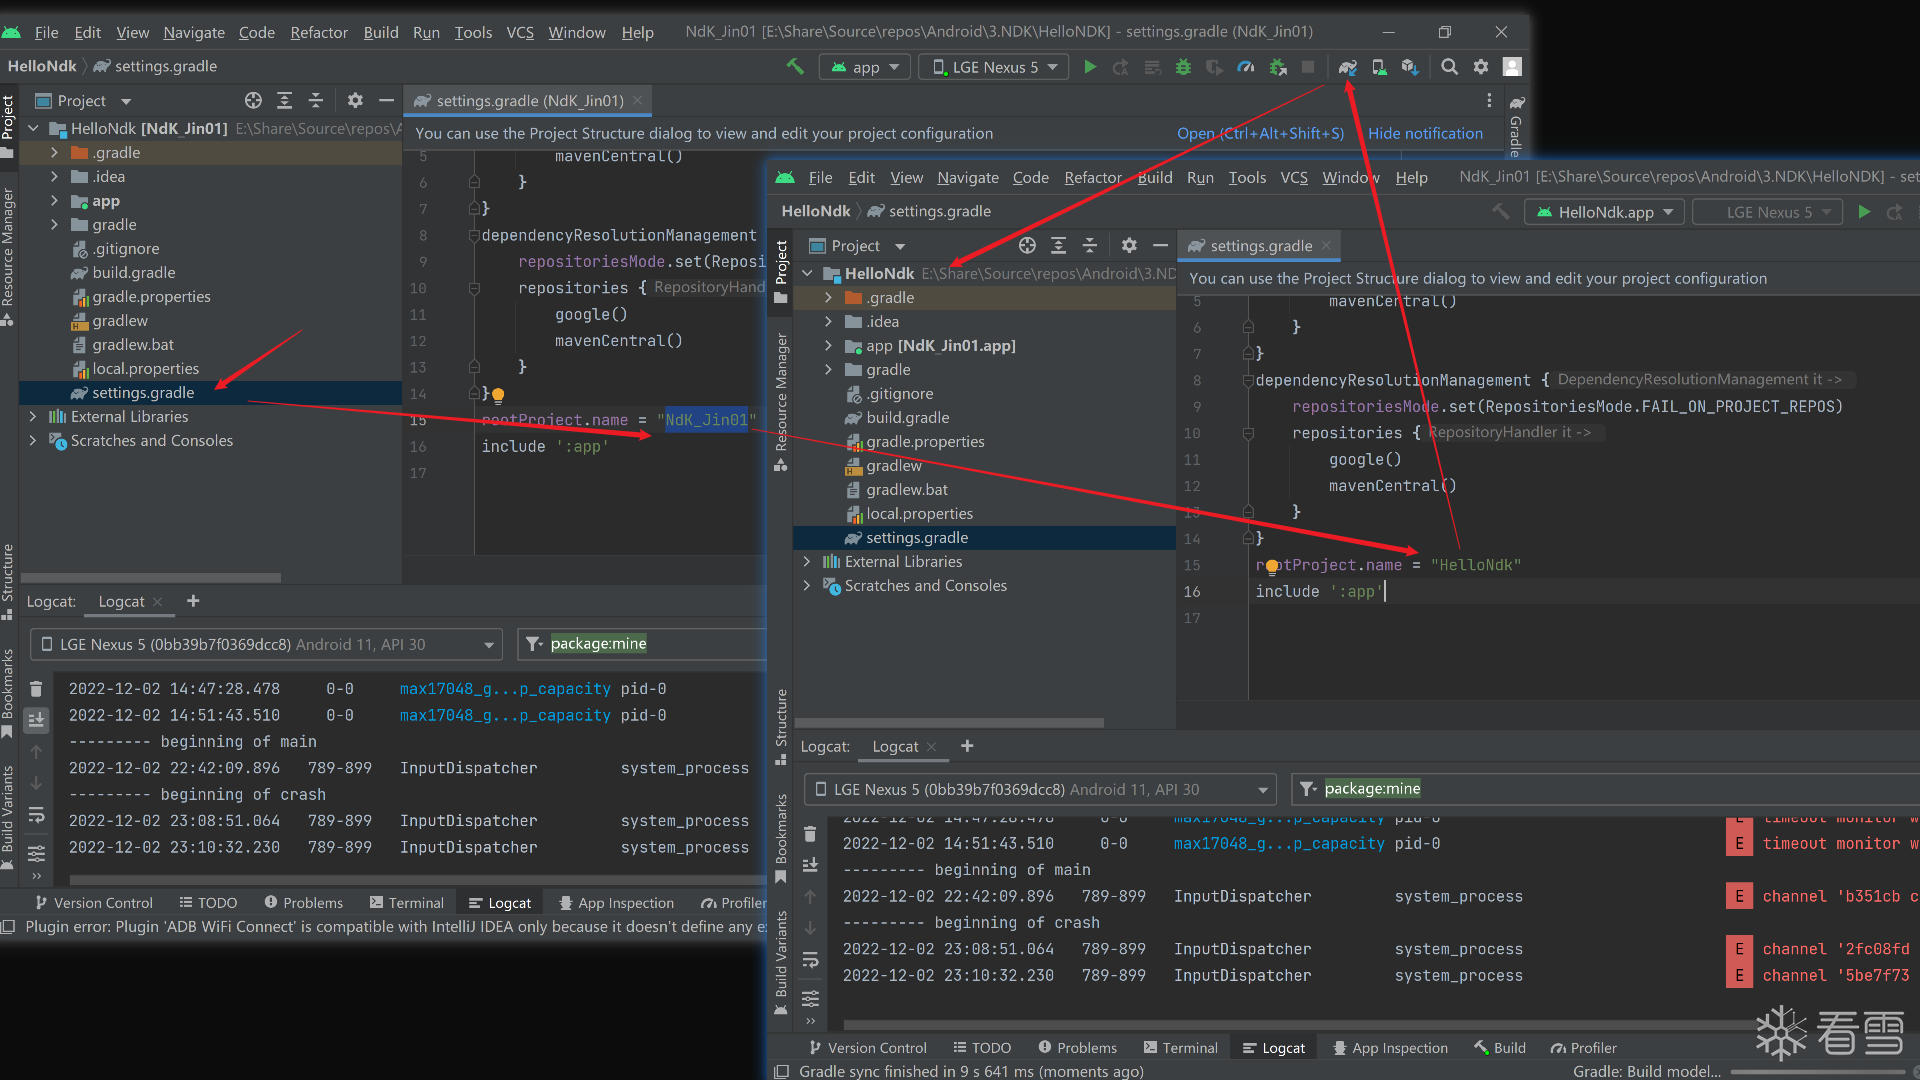Click Sync Project with Gradle Files icon
The height and width of the screenshot is (1080, 1920).
(x=1347, y=67)
